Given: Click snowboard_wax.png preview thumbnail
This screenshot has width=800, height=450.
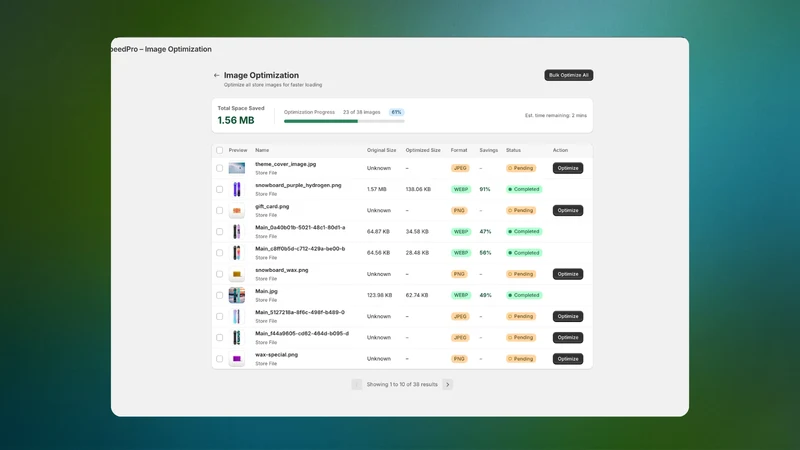Looking at the screenshot, I should (x=237, y=274).
